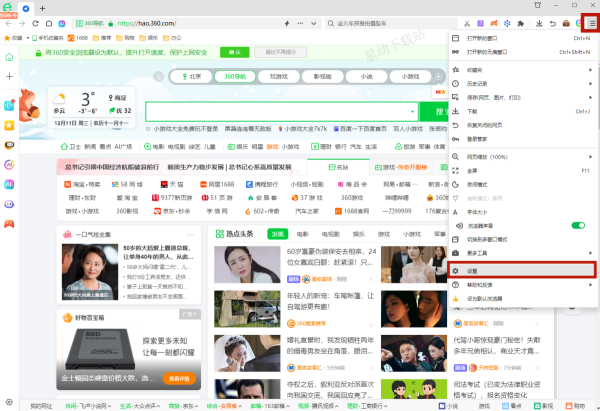Image resolution: width=600 pixels, height=411 pixels.
Task: Open the 58同城 site link
Action: 127,184
